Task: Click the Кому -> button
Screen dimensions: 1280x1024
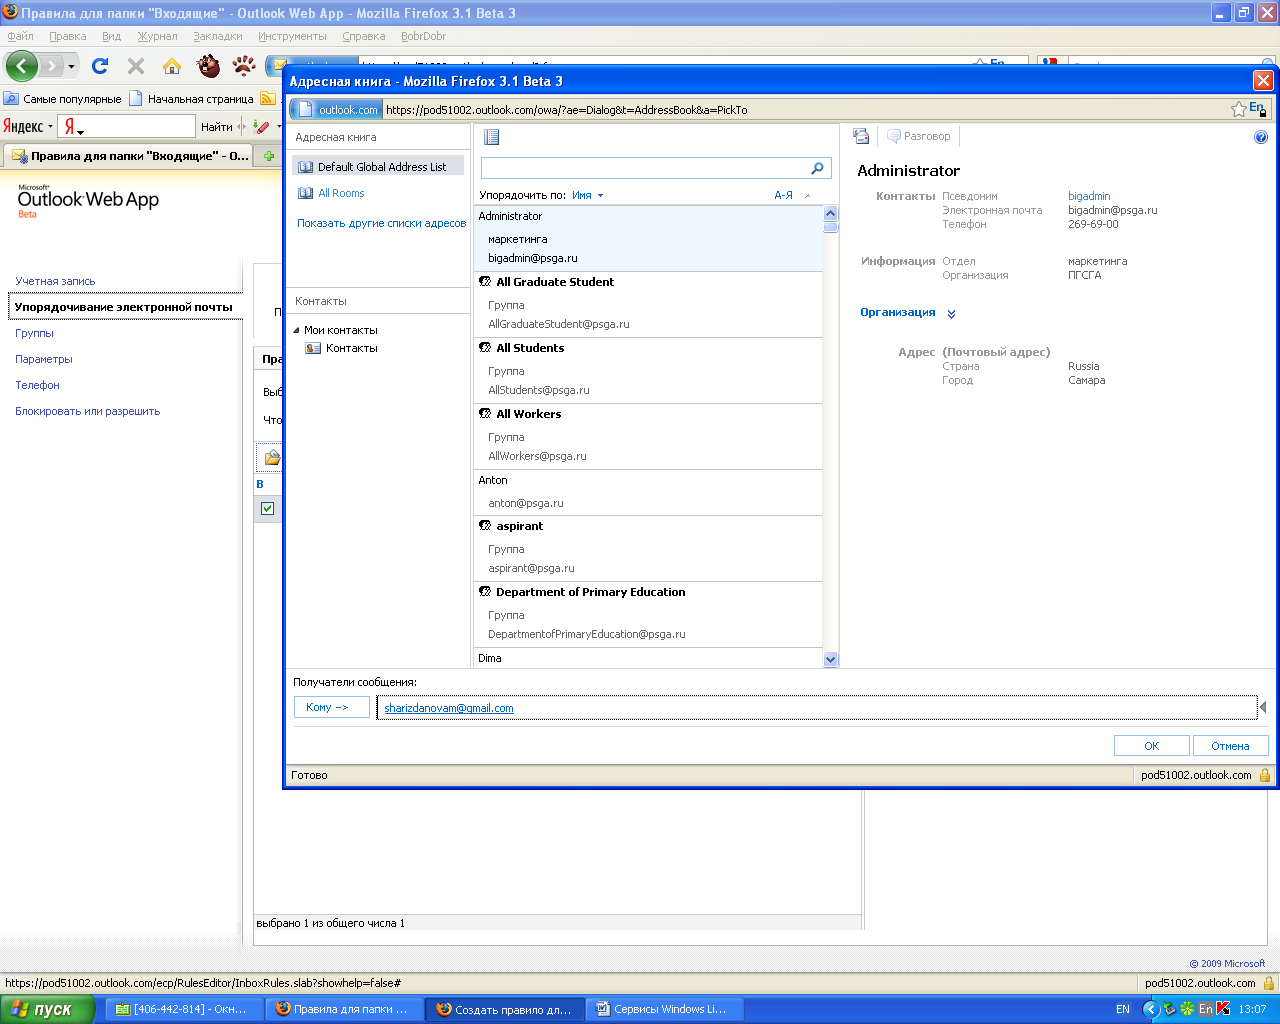Action: [331, 707]
